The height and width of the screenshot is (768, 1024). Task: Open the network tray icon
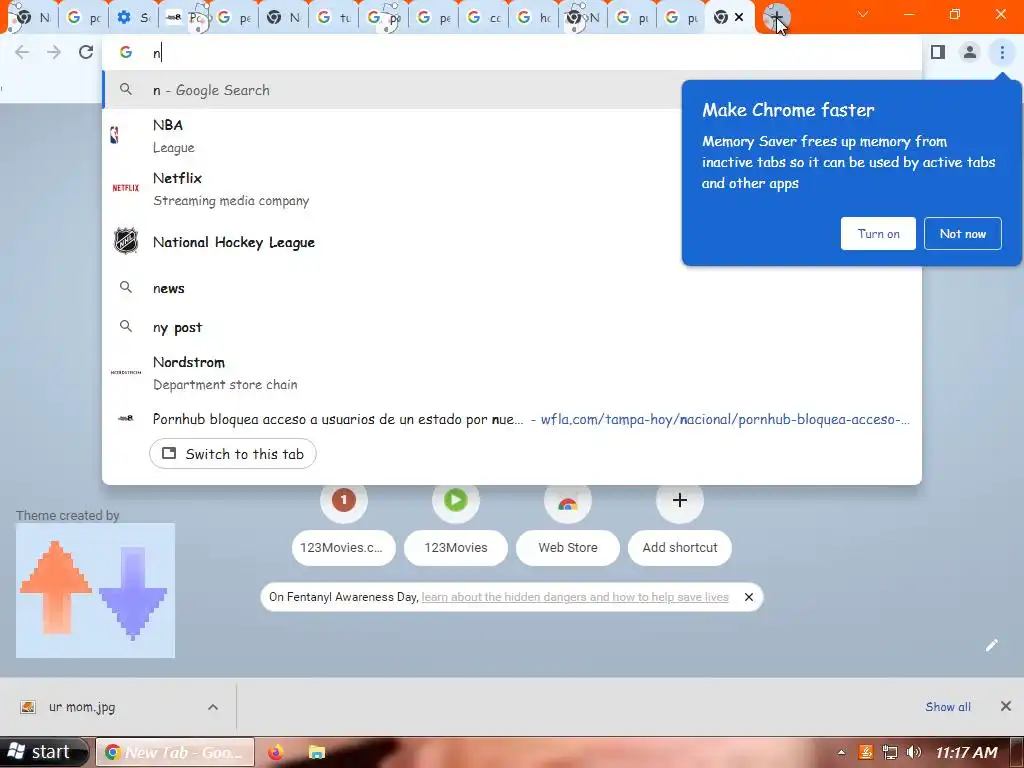coord(889,752)
